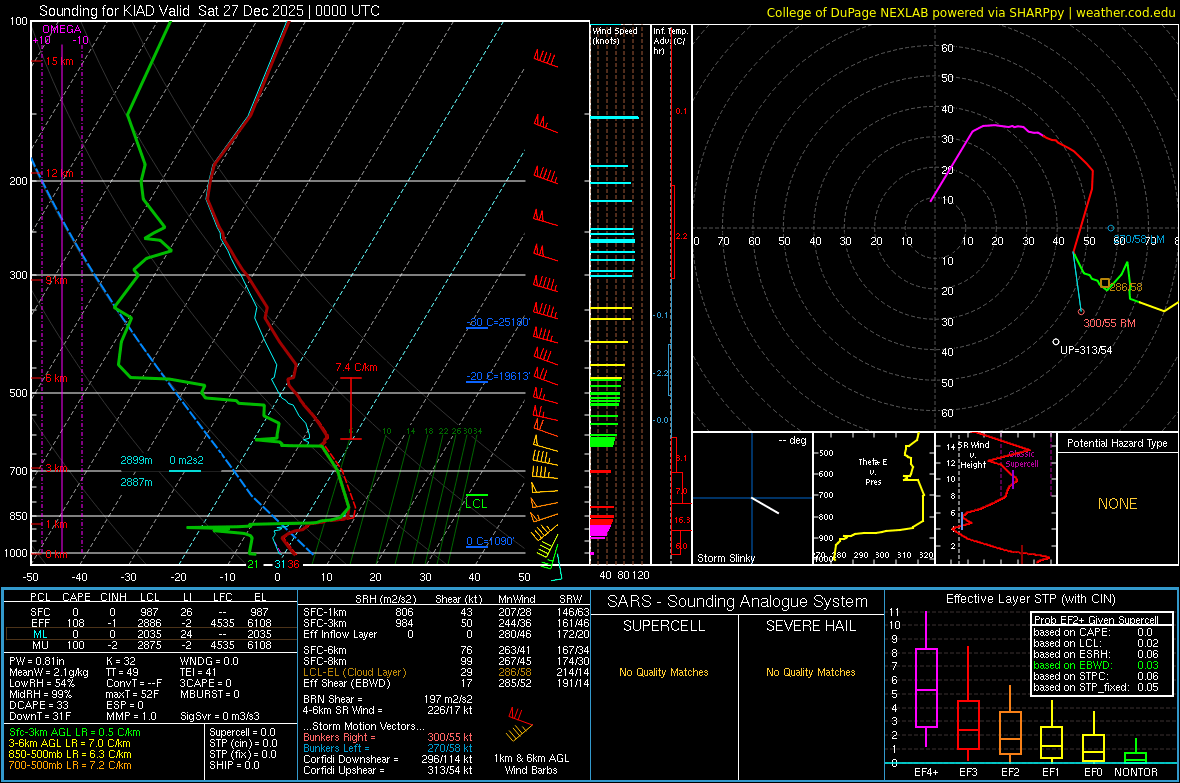Click No Quality Matches under SUPERCELL
The image size is (1180, 783).
coord(664,672)
